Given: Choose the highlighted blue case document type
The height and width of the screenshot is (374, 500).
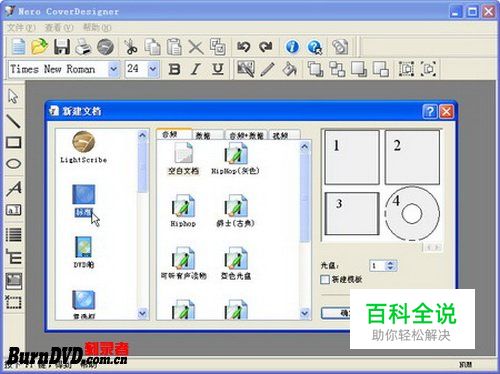Looking at the screenshot, I should pyautogui.click(x=84, y=201).
